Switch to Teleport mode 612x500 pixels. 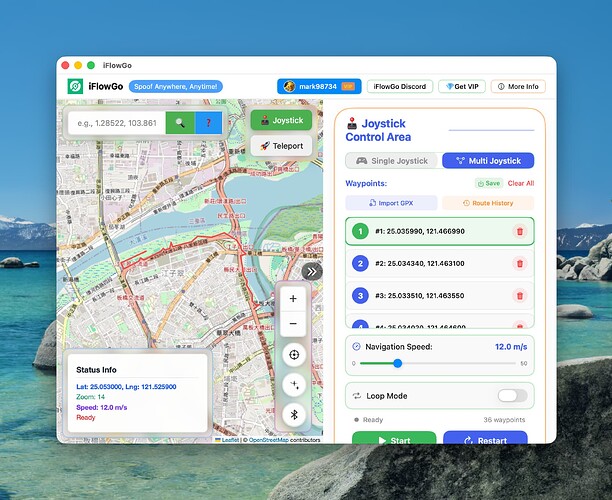point(281,146)
